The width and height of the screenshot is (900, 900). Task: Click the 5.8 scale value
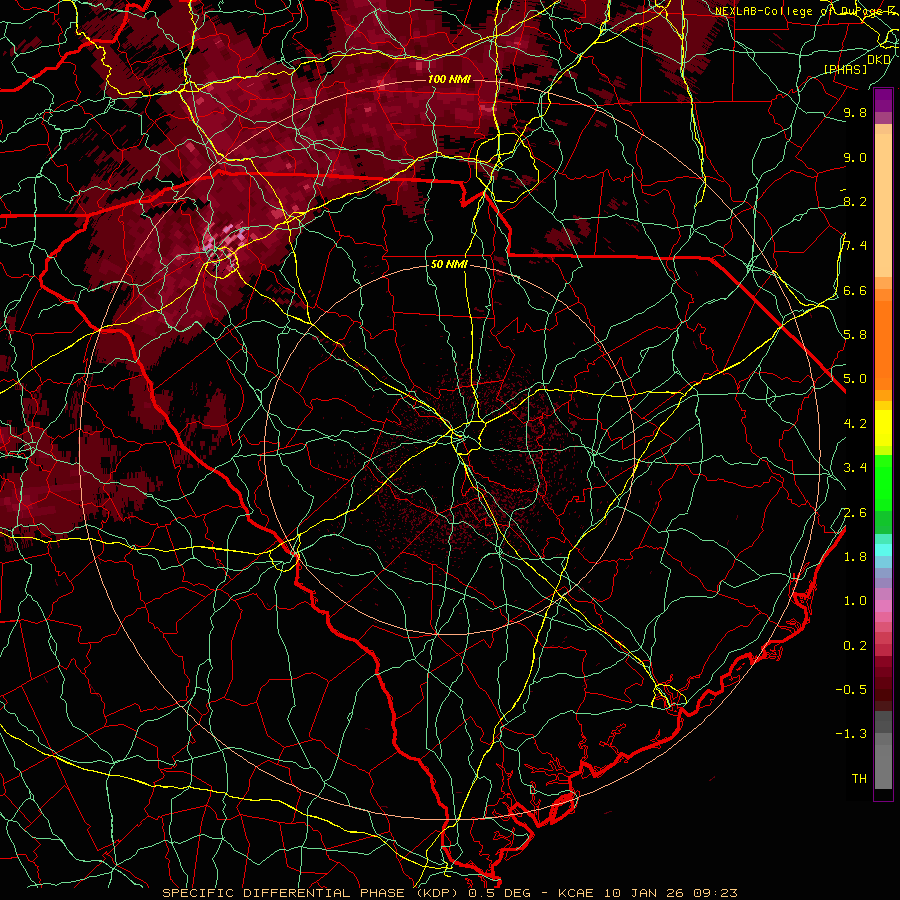855,335
